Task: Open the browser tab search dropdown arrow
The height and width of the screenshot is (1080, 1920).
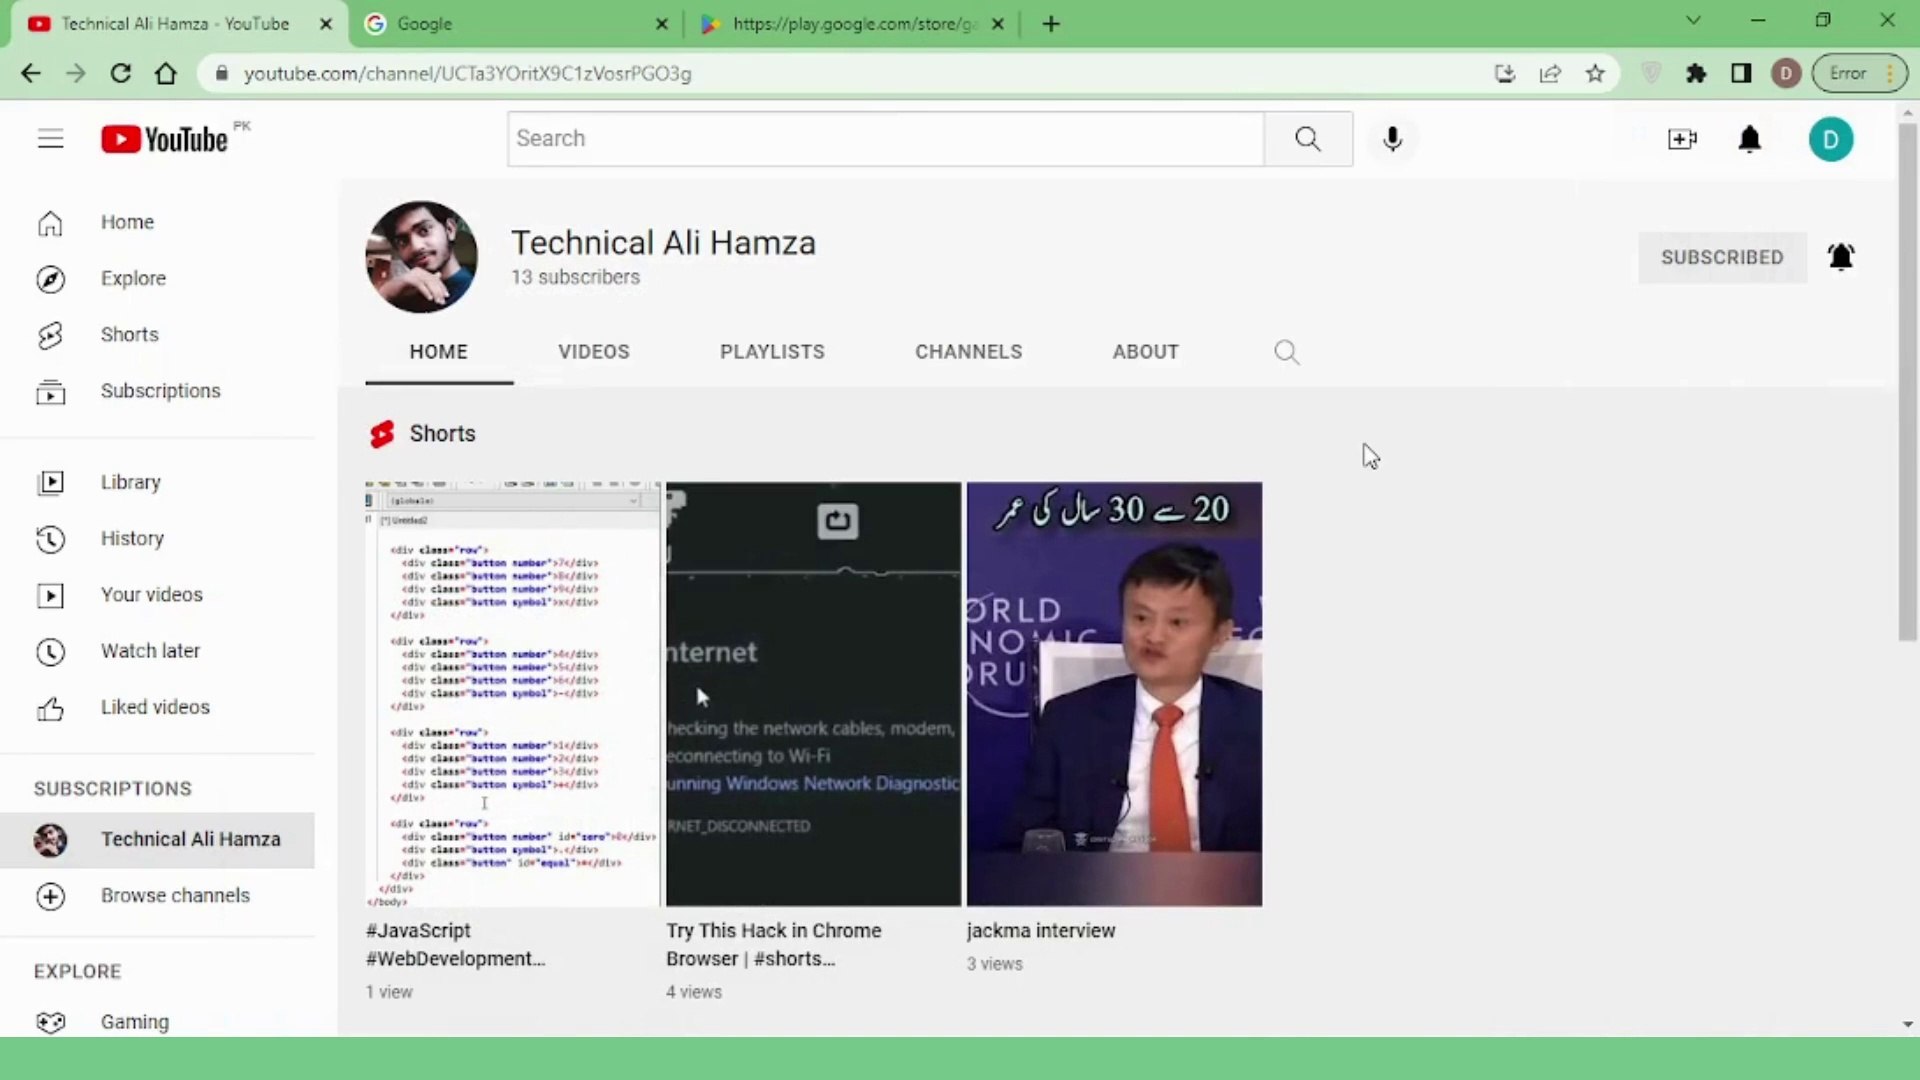Action: point(1694,20)
